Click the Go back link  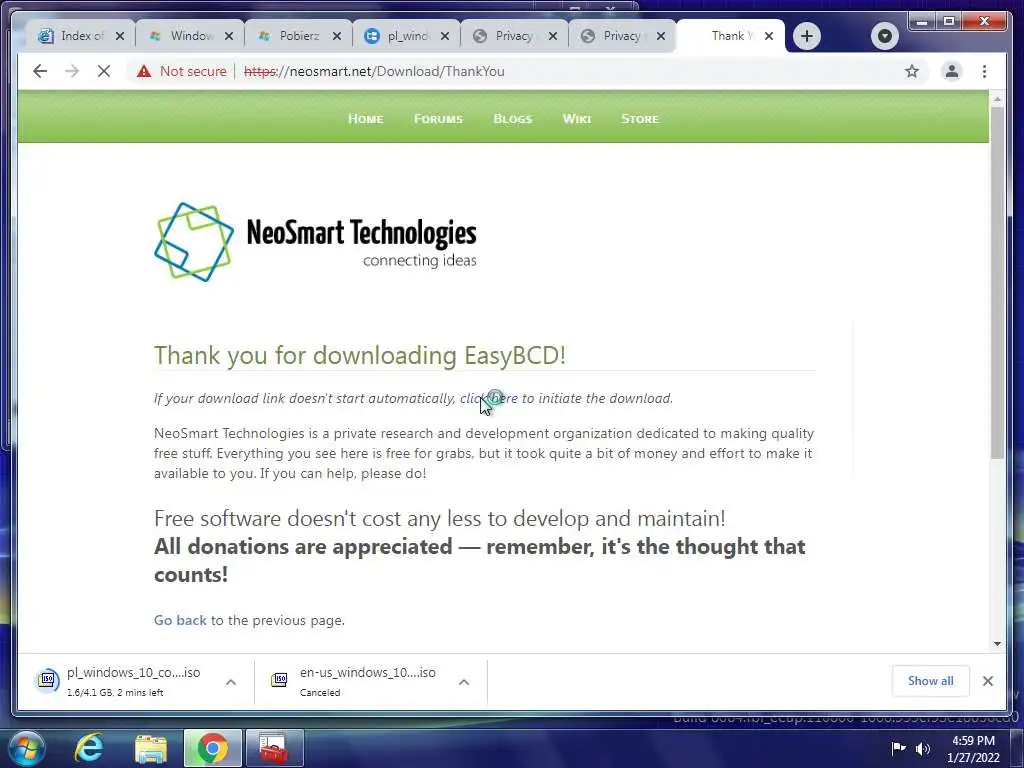click(x=180, y=620)
